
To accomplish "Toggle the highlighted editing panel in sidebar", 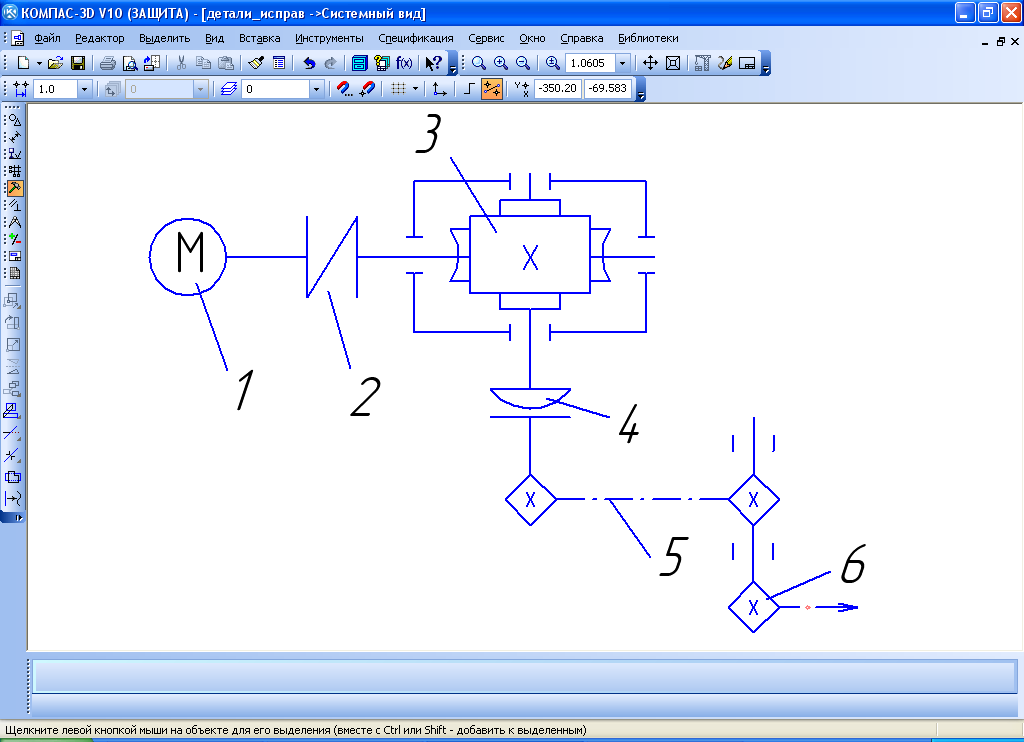I will coord(14,187).
